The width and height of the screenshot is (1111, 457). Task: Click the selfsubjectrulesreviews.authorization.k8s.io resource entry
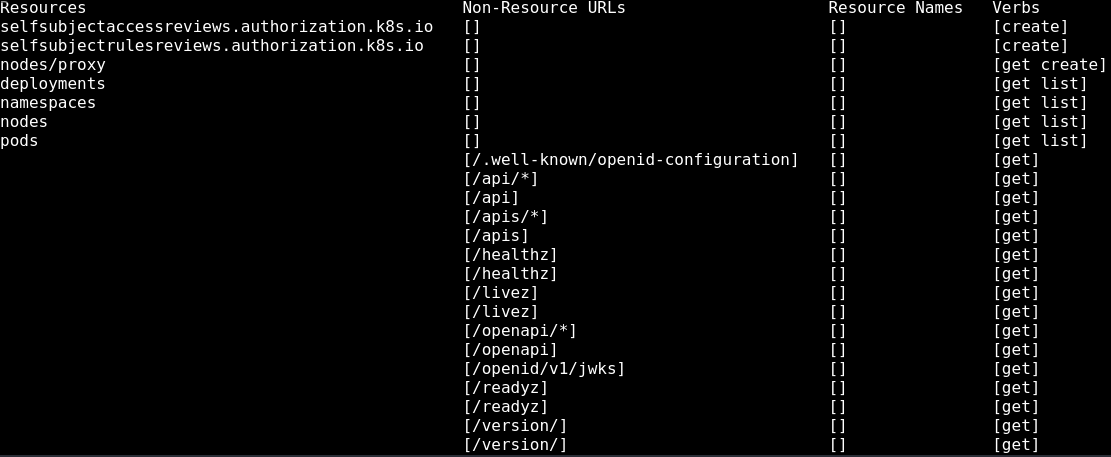[212, 46]
